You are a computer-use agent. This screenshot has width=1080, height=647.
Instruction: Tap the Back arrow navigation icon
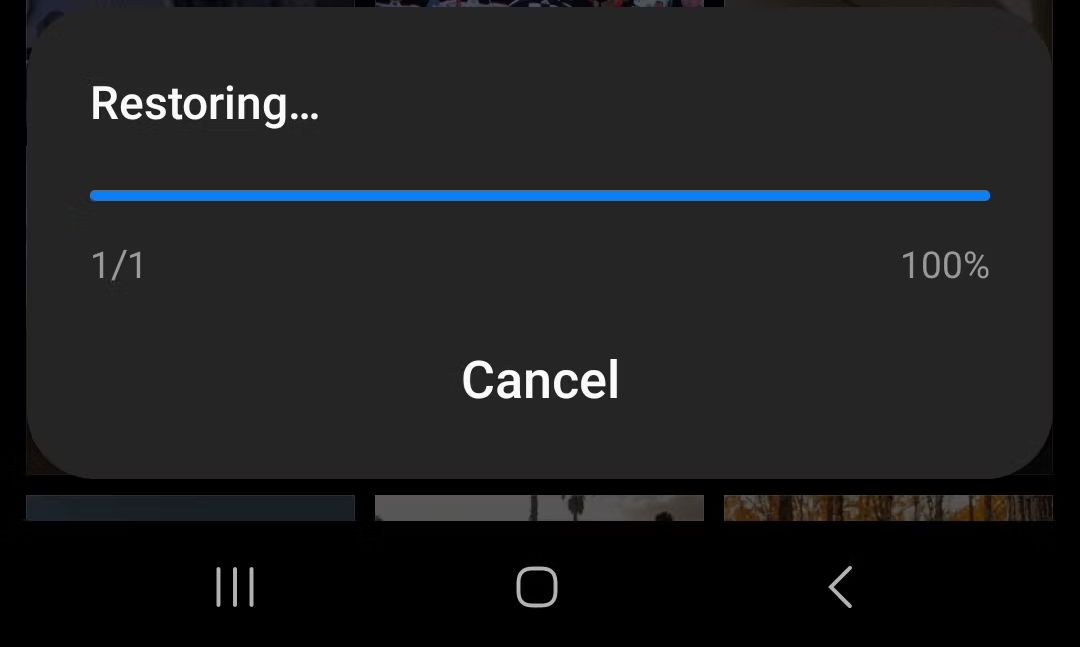tap(840, 587)
